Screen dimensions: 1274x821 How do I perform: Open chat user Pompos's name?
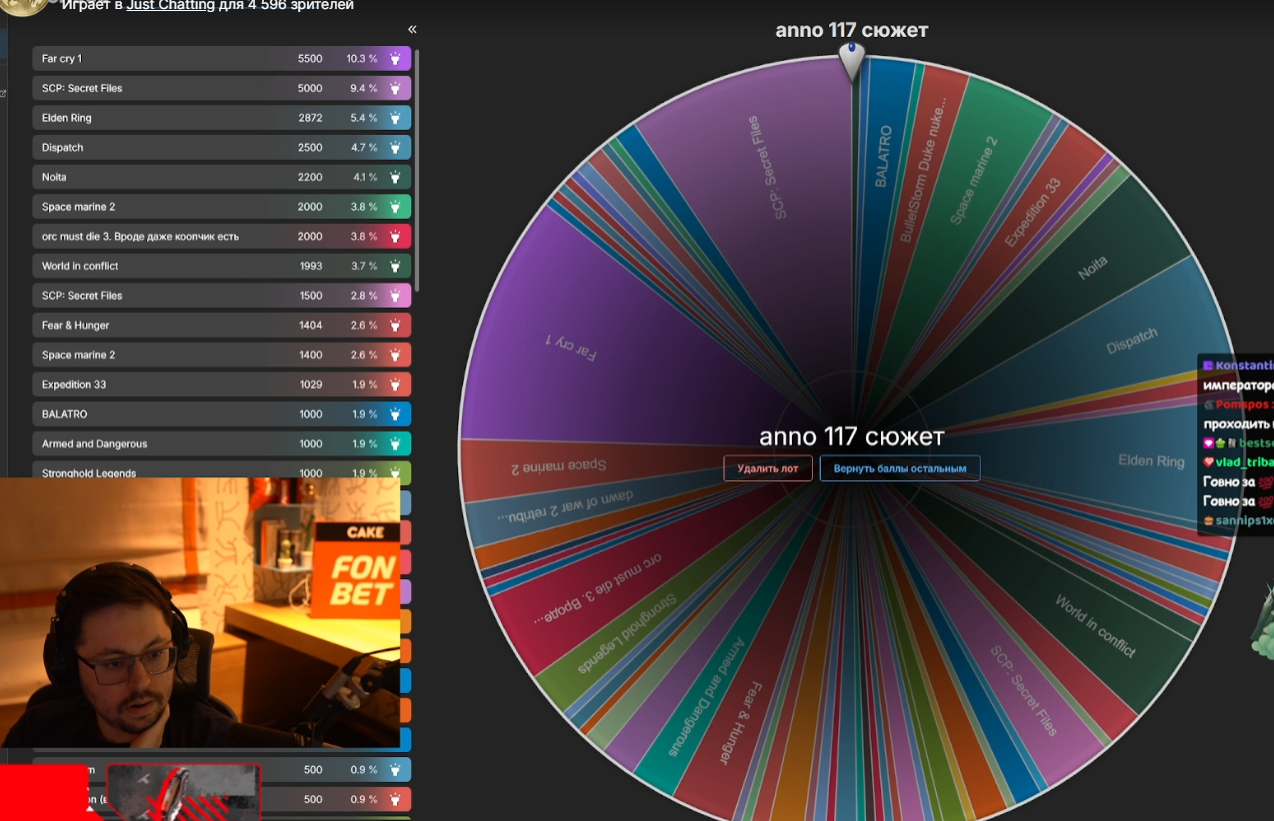tap(1245, 404)
